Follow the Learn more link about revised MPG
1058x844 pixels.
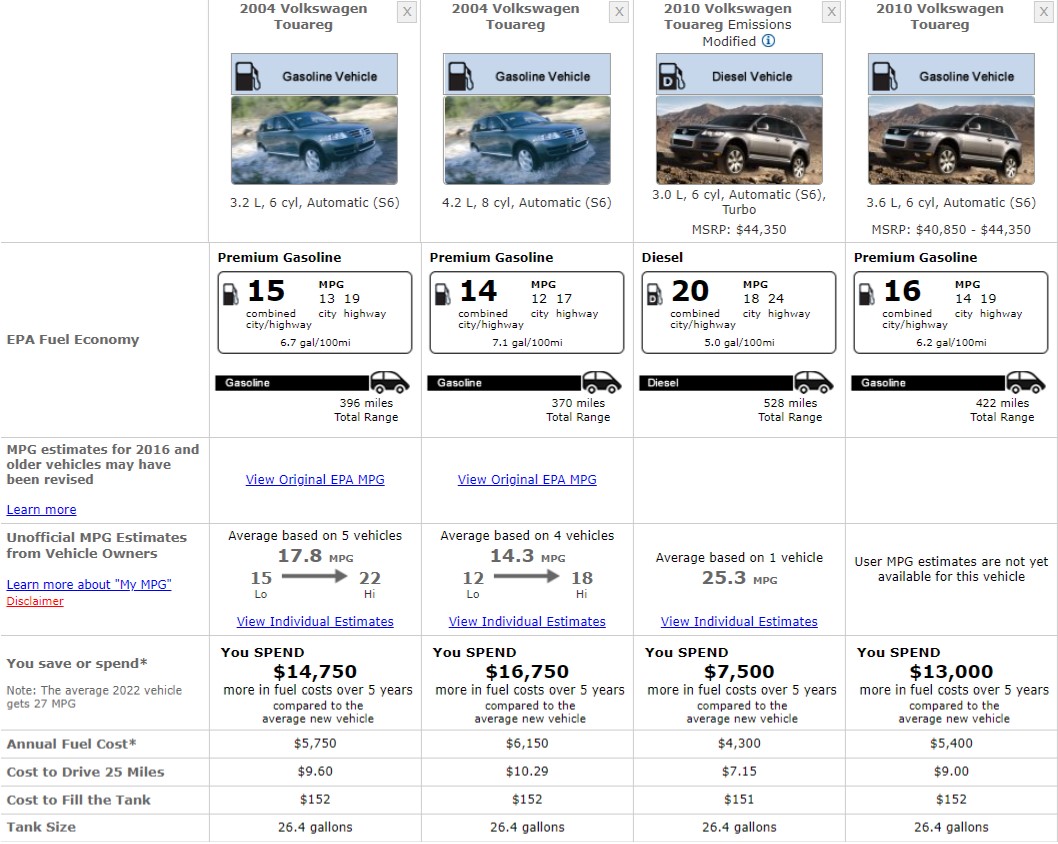tap(41, 510)
